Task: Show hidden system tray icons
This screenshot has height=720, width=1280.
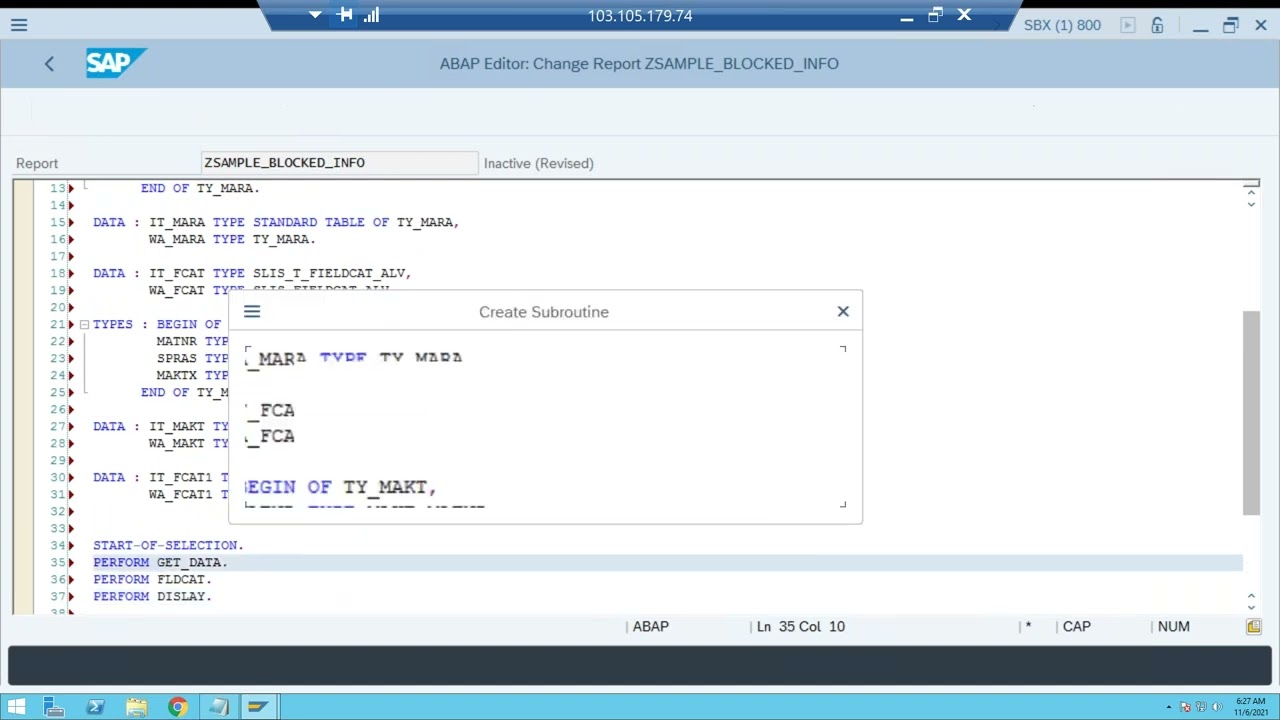Action: (1168, 707)
